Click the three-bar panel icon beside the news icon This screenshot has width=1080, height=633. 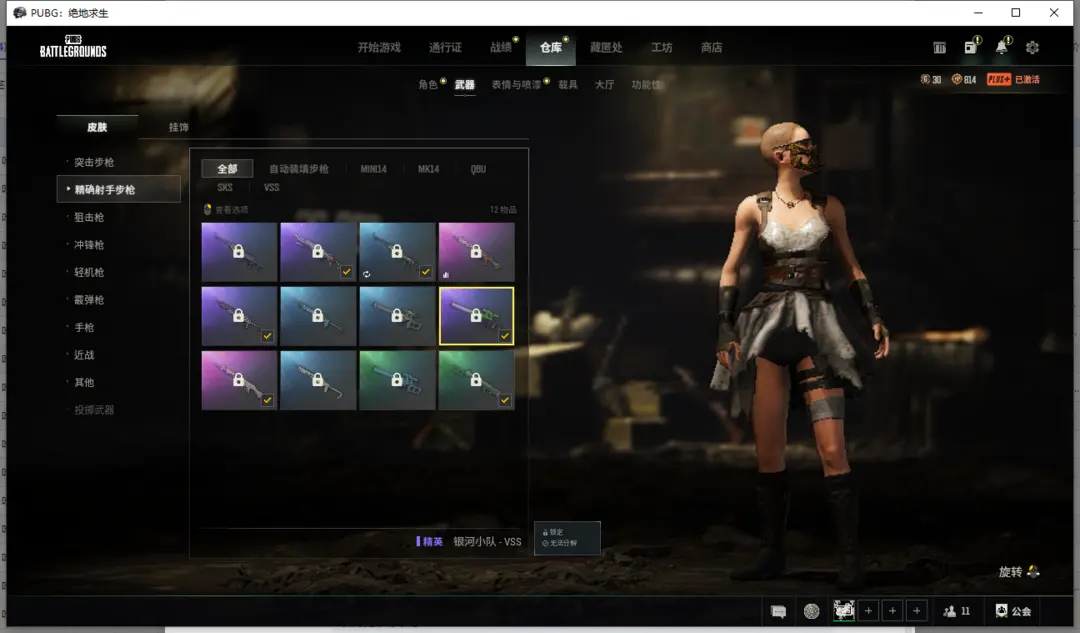pyautogui.click(x=939, y=48)
